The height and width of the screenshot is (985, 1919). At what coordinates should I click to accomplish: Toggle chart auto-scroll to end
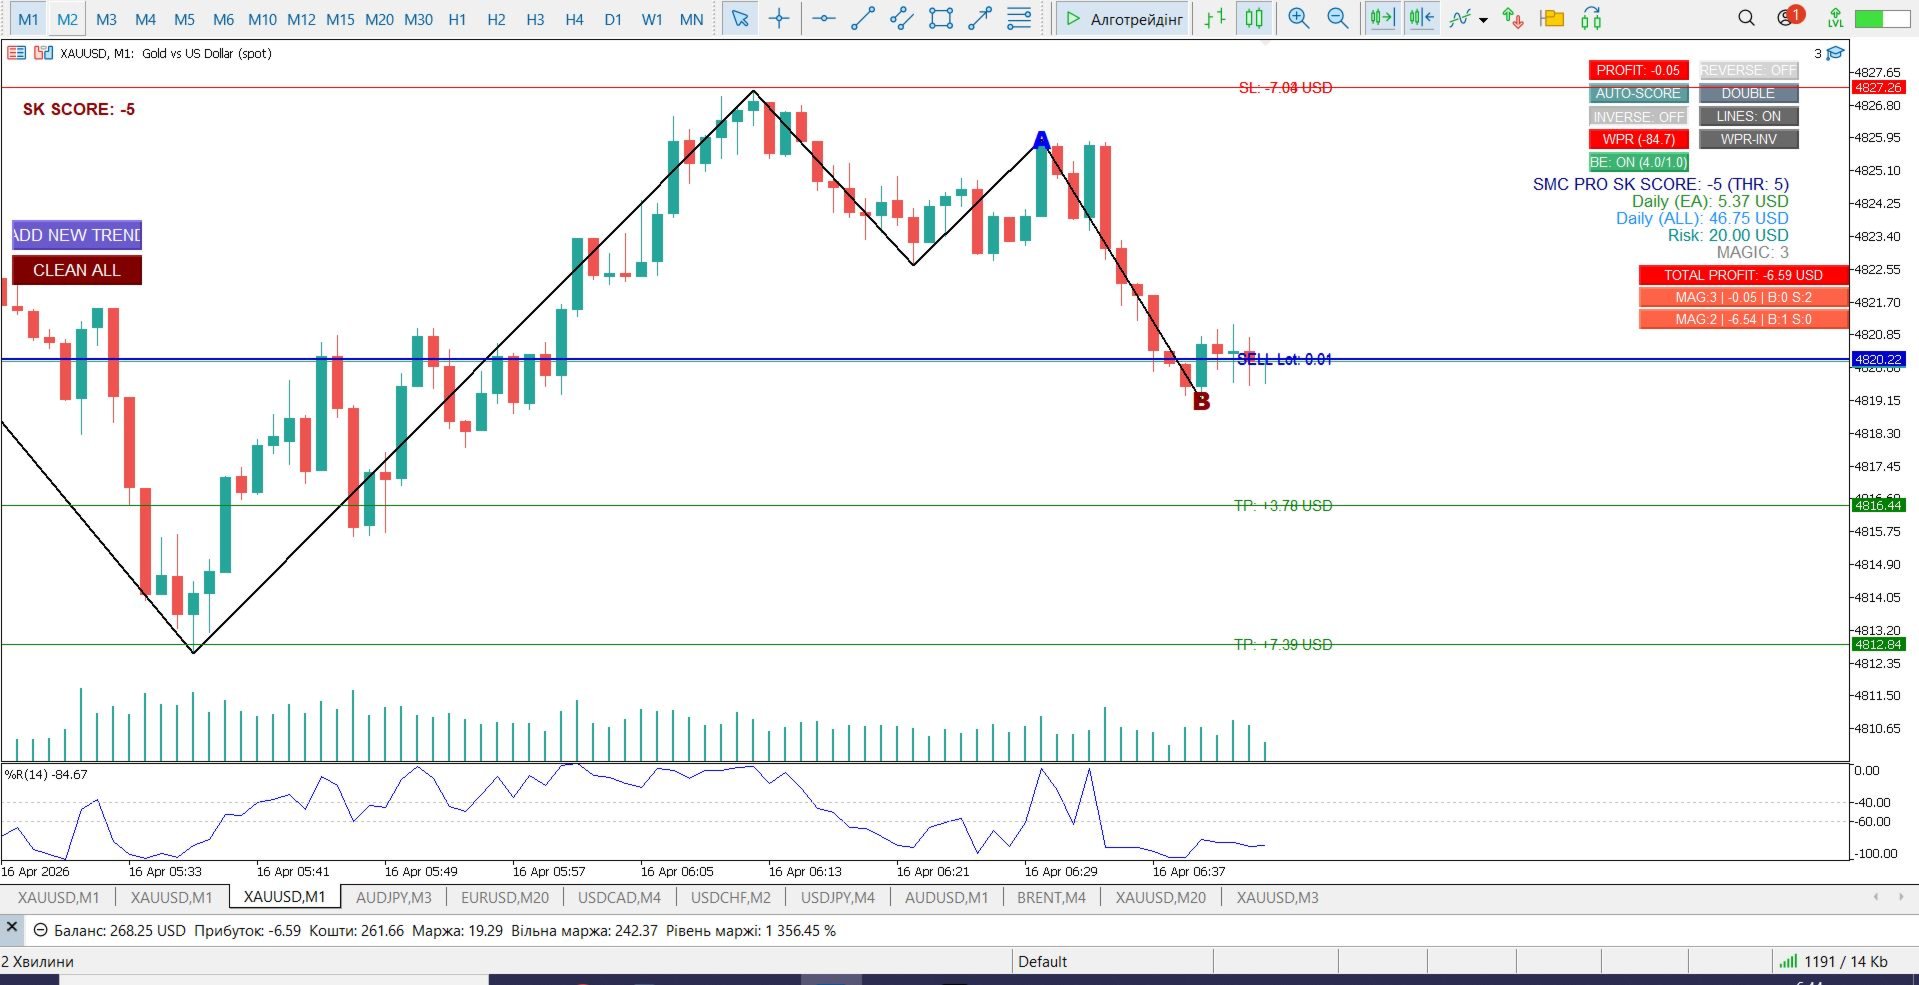coord(1382,18)
